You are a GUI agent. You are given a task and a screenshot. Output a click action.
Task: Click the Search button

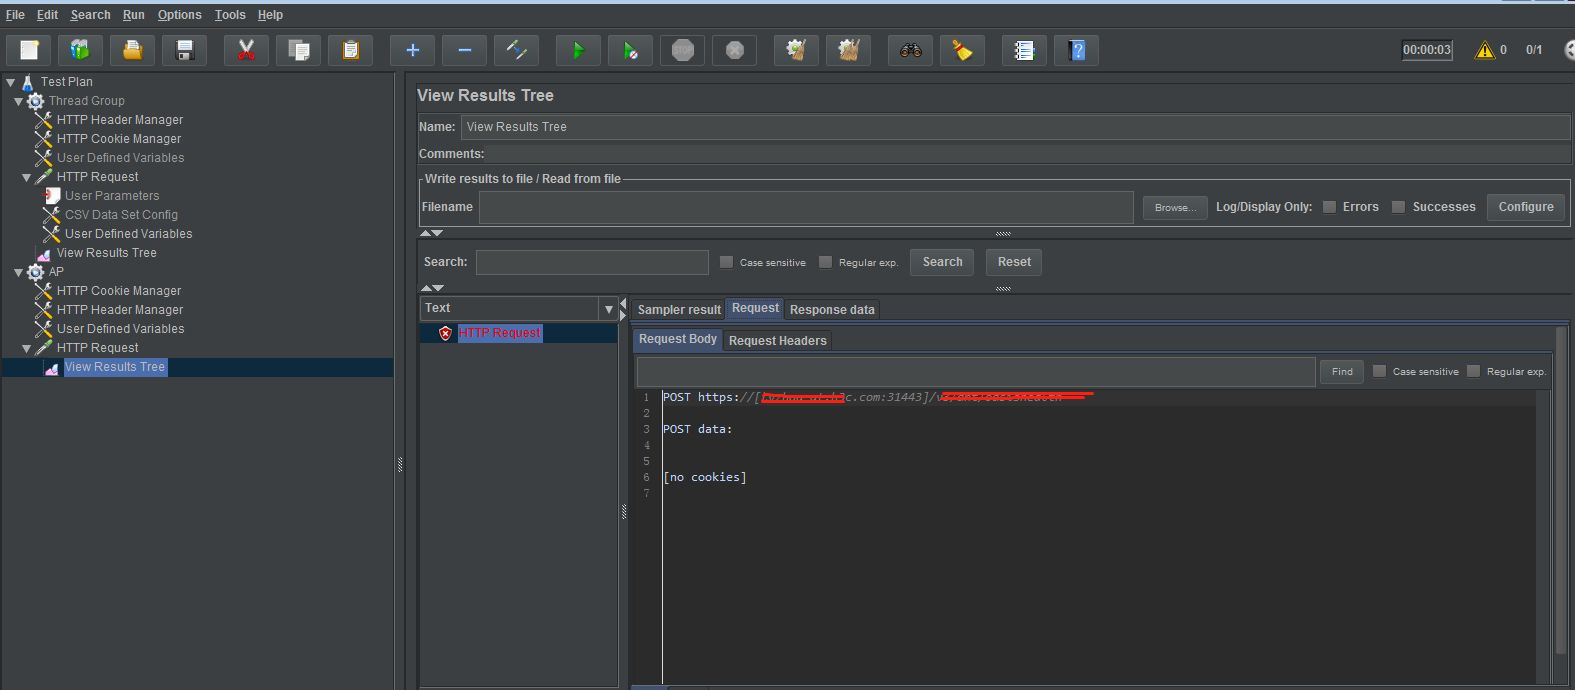pyautogui.click(x=942, y=262)
